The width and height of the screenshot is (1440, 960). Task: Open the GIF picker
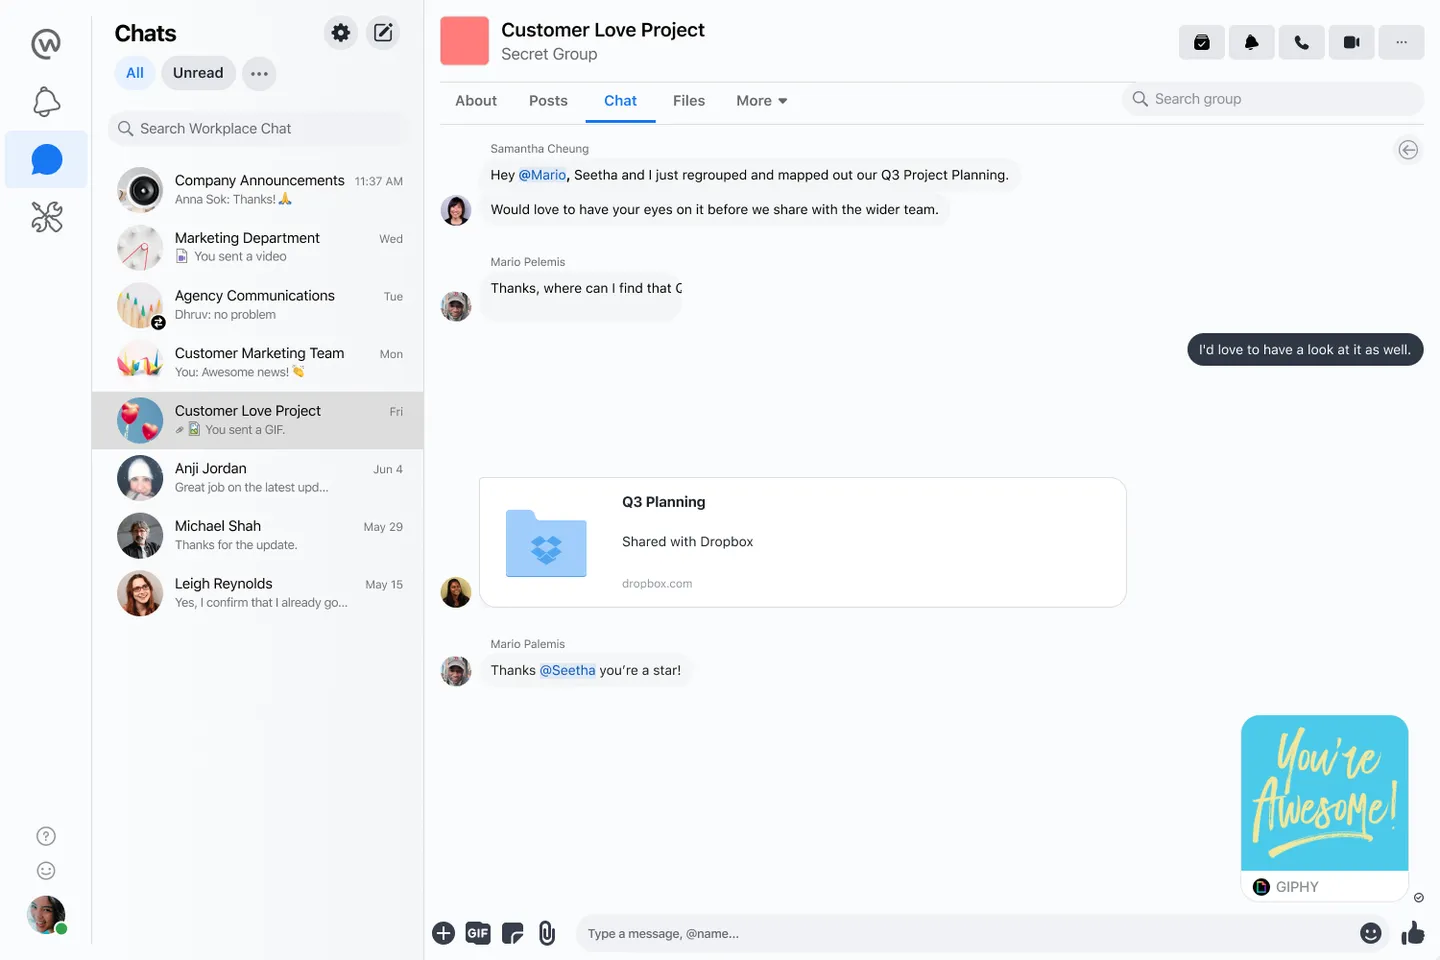coord(478,933)
